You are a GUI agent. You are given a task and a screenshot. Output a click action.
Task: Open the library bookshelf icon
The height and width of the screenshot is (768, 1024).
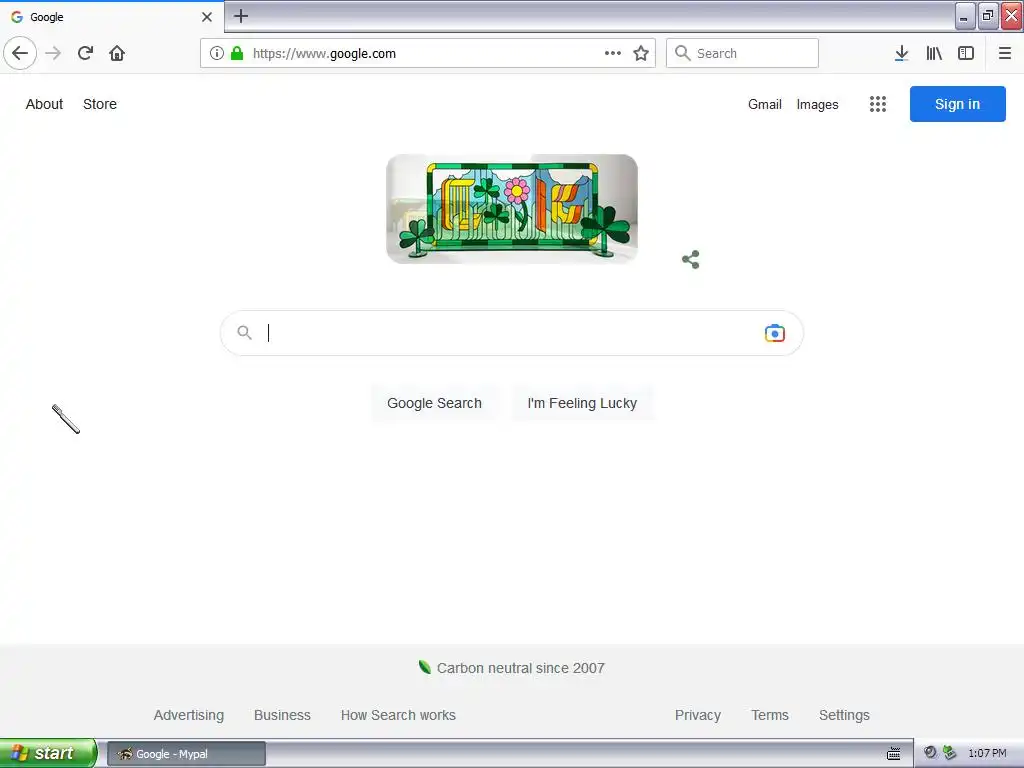(934, 54)
